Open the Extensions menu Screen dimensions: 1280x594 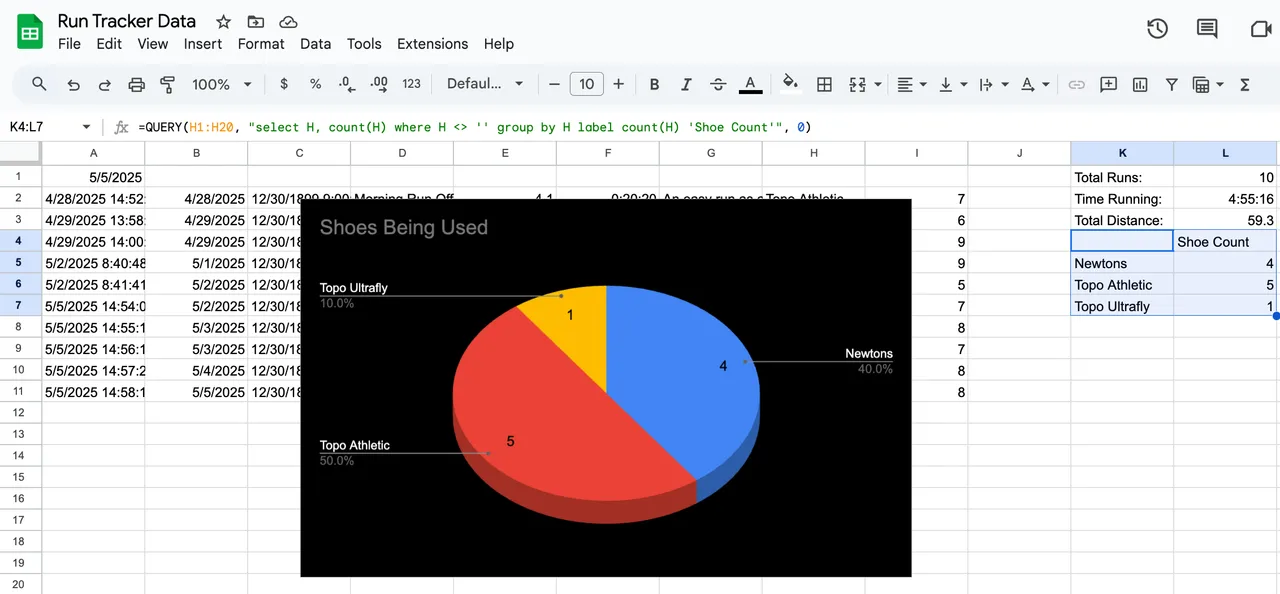432,44
